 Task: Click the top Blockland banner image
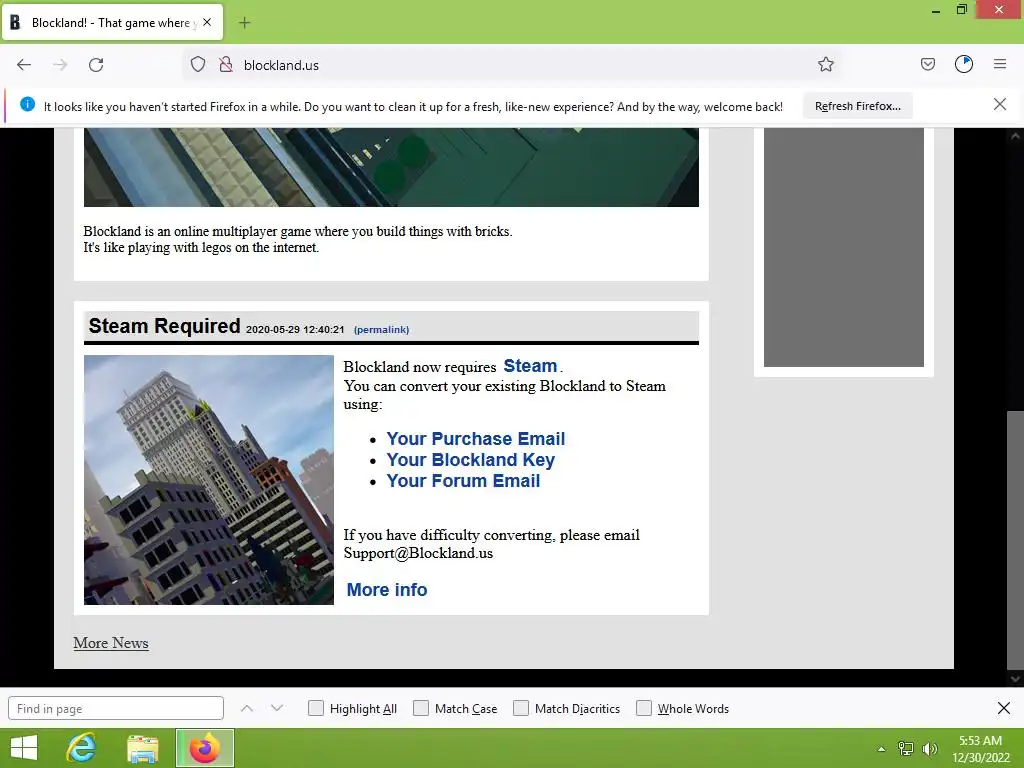pos(391,167)
